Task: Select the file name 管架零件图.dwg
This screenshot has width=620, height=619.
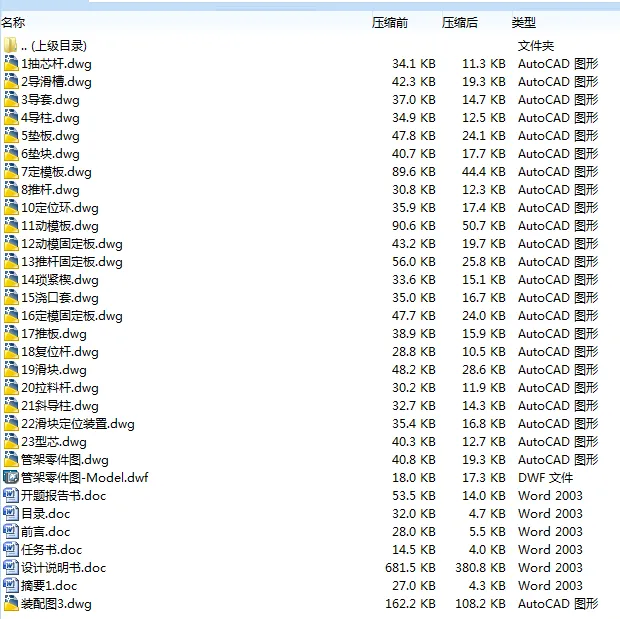Action: click(65, 460)
